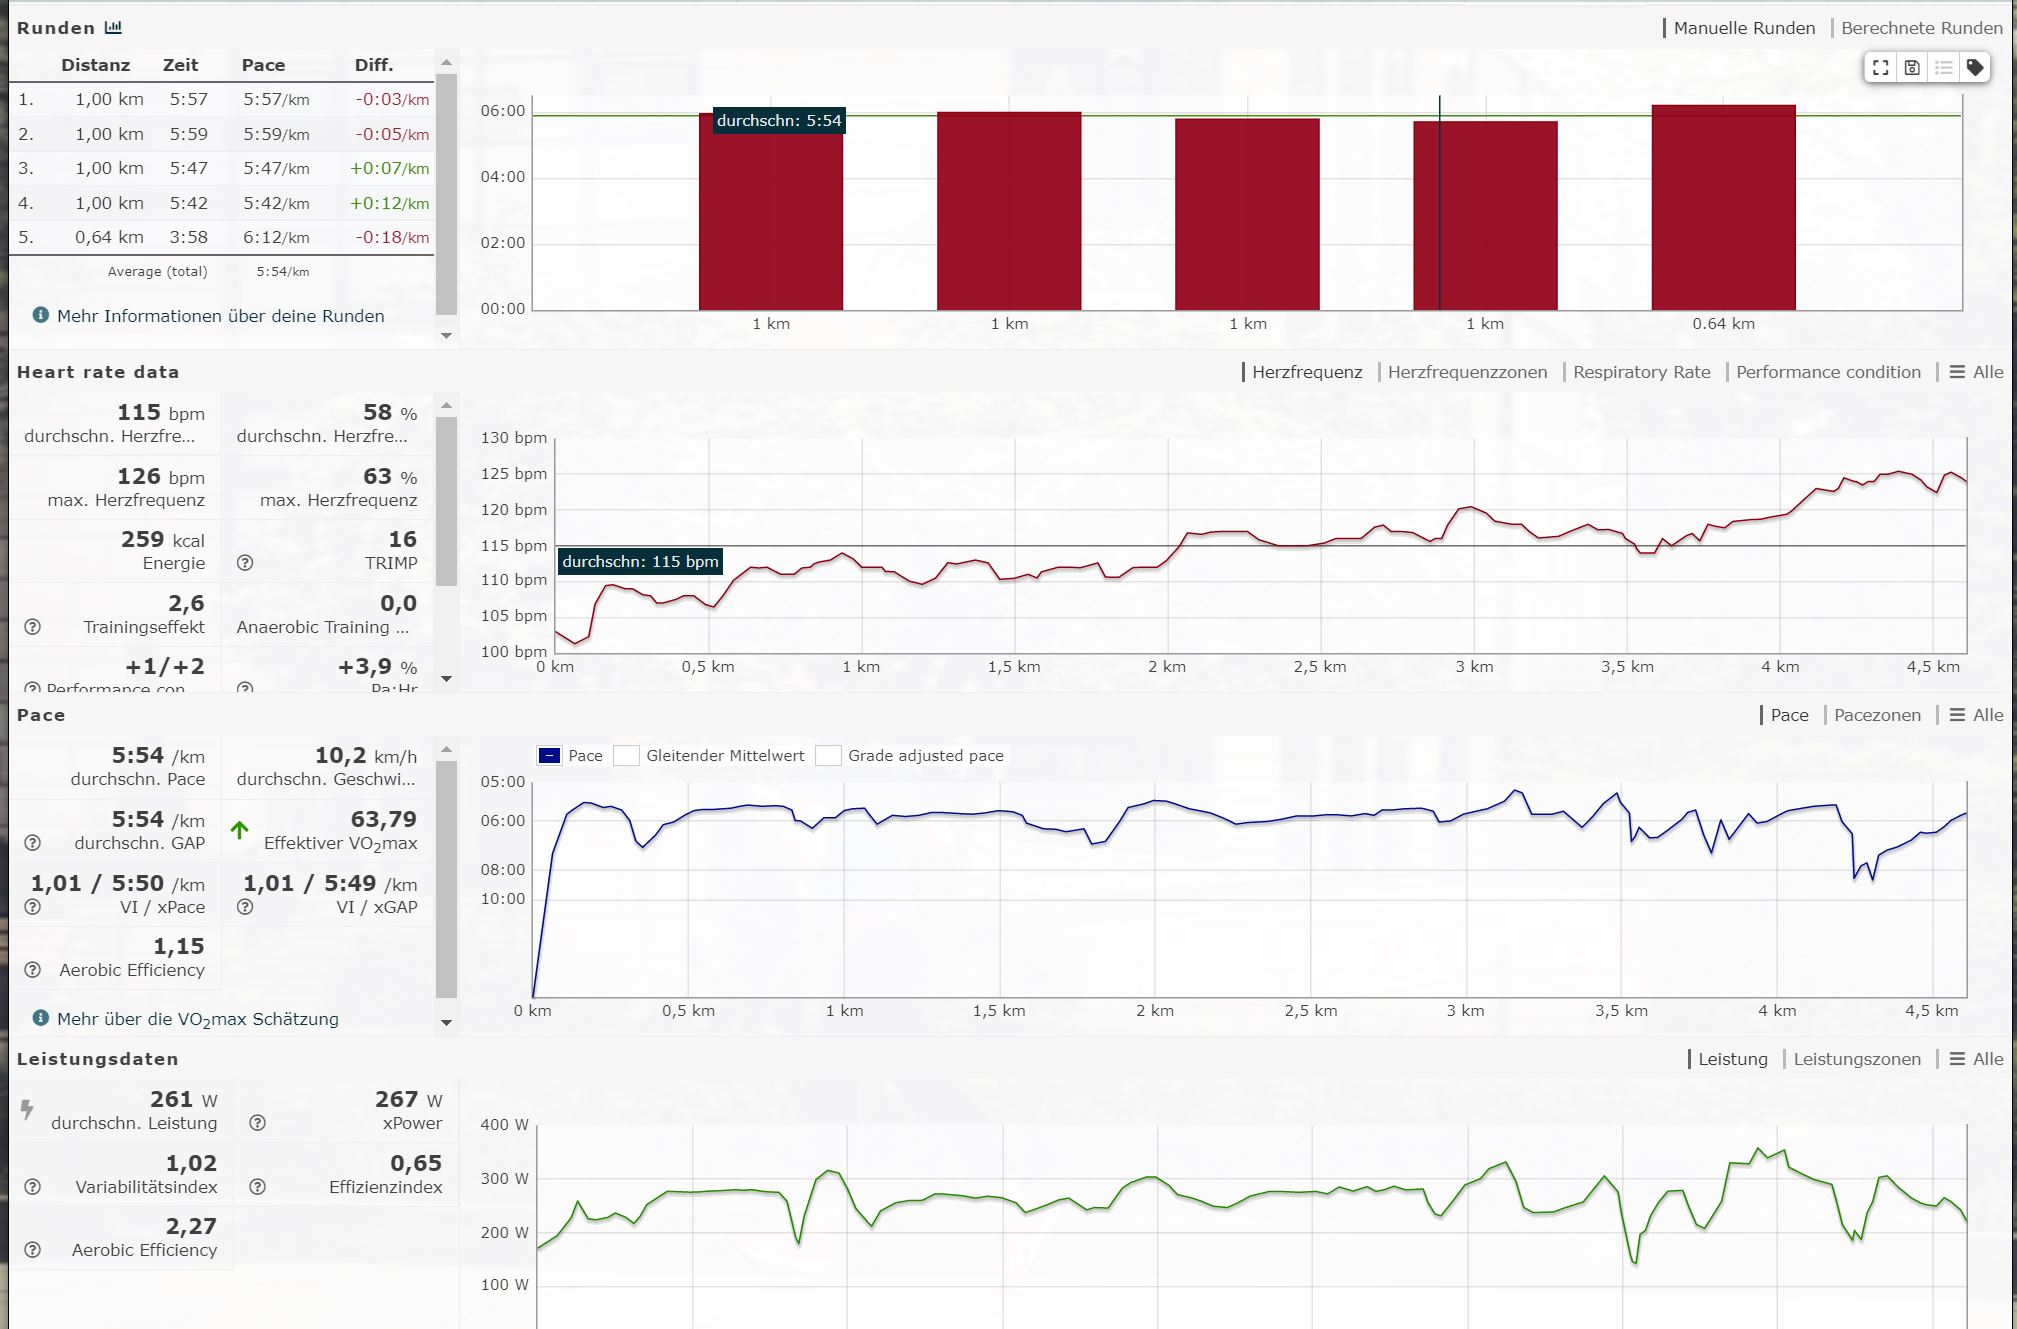Click the tag icon in the chart toolbar
This screenshot has height=1329, width=2017.
1974,68
